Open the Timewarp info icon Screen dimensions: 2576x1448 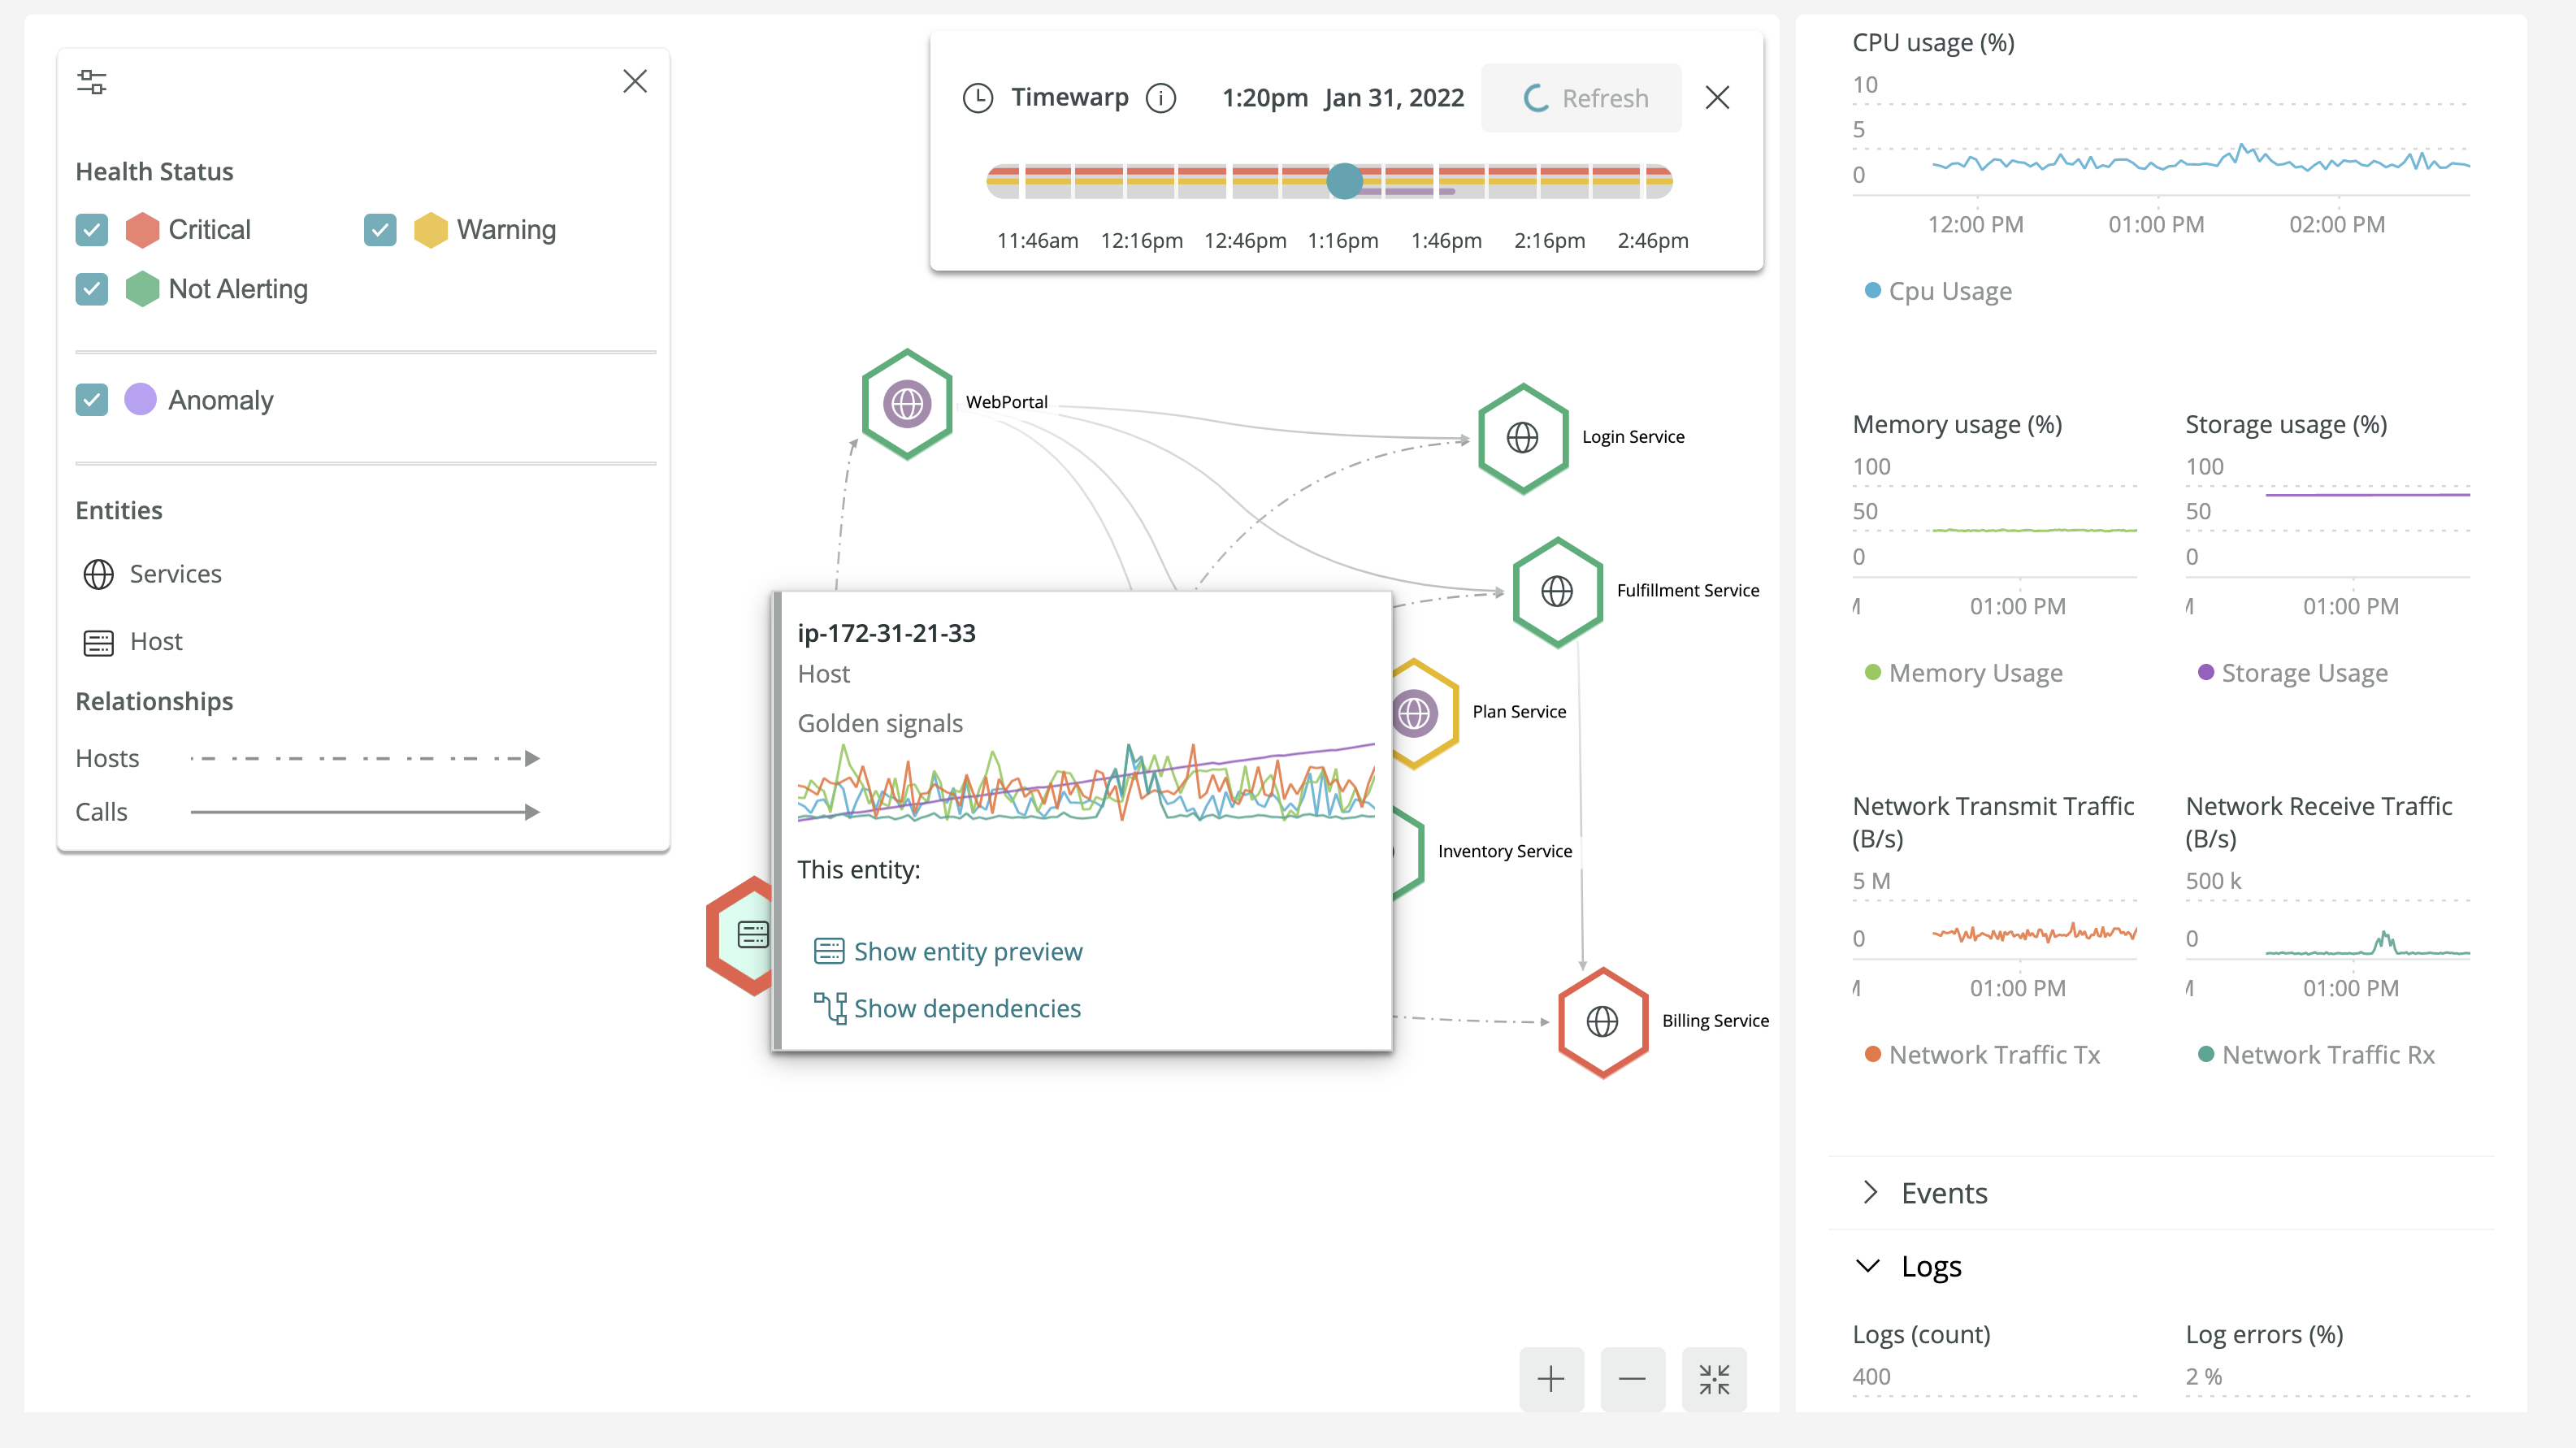coord(1161,98)
